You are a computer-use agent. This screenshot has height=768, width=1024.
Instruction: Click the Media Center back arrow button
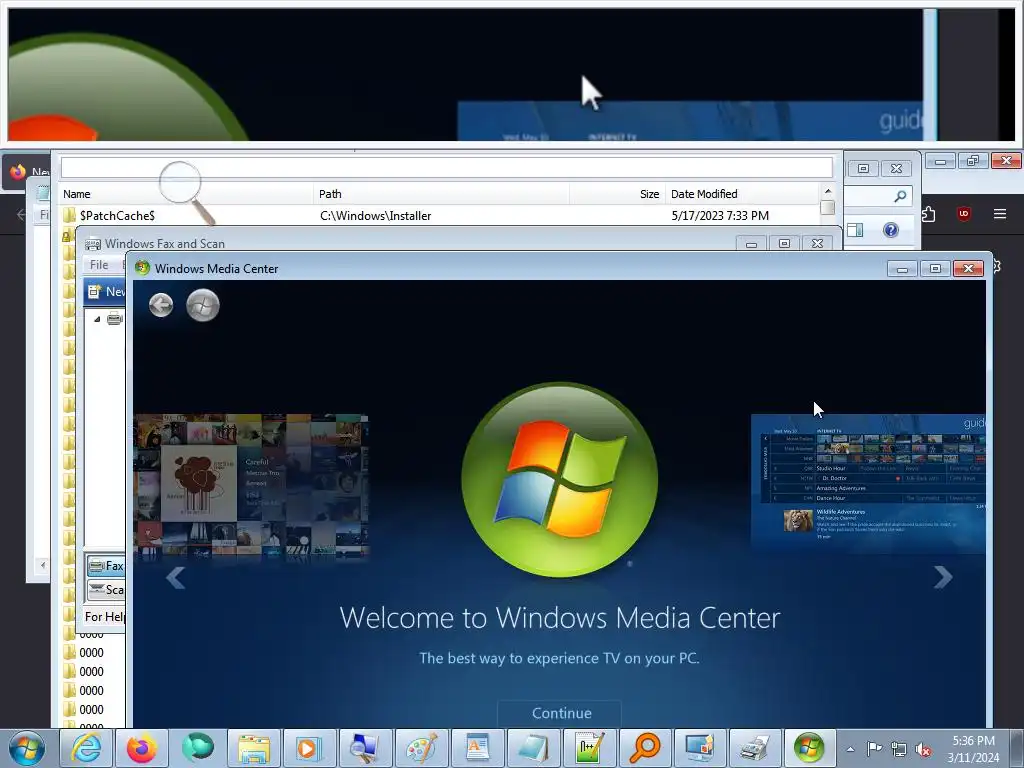click(161, 305)
